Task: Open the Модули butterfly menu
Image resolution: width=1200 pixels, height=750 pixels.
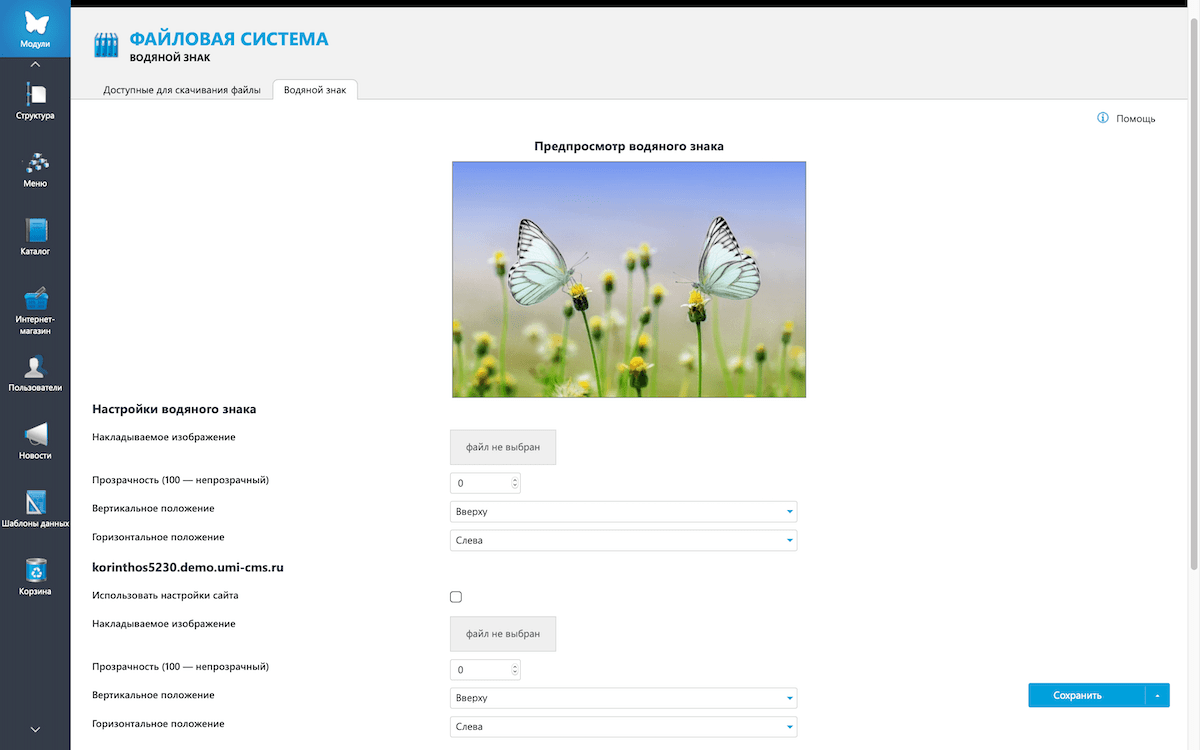Action: [x=35, y=29]
